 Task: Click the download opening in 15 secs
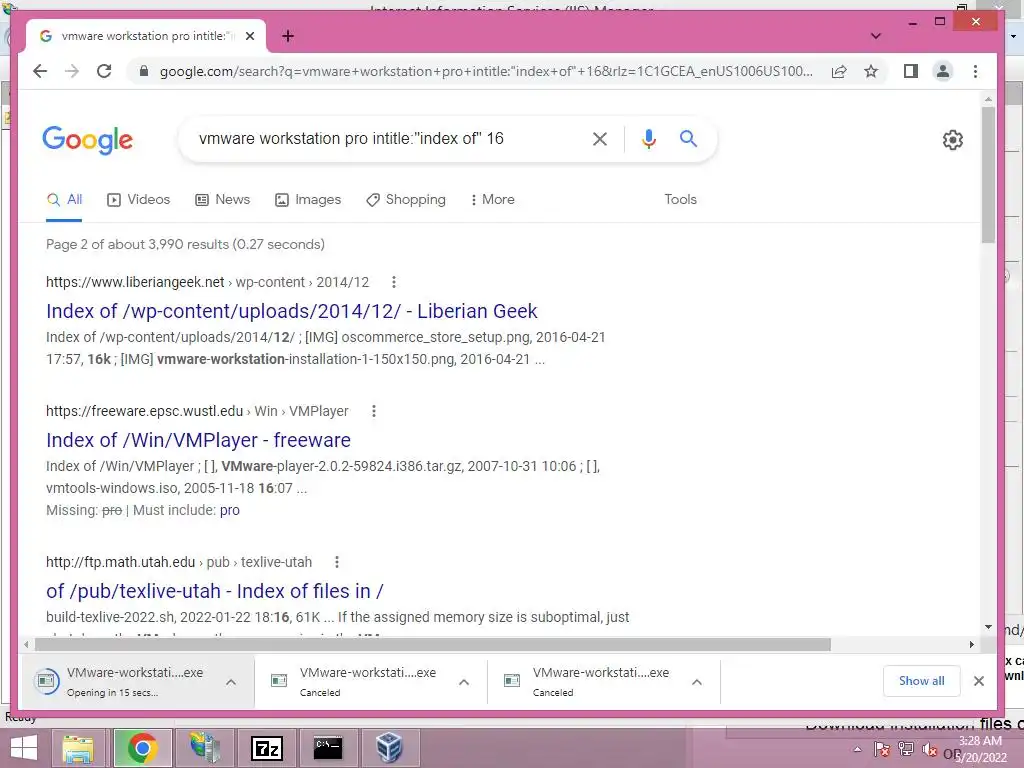click(x=124, y=682)
